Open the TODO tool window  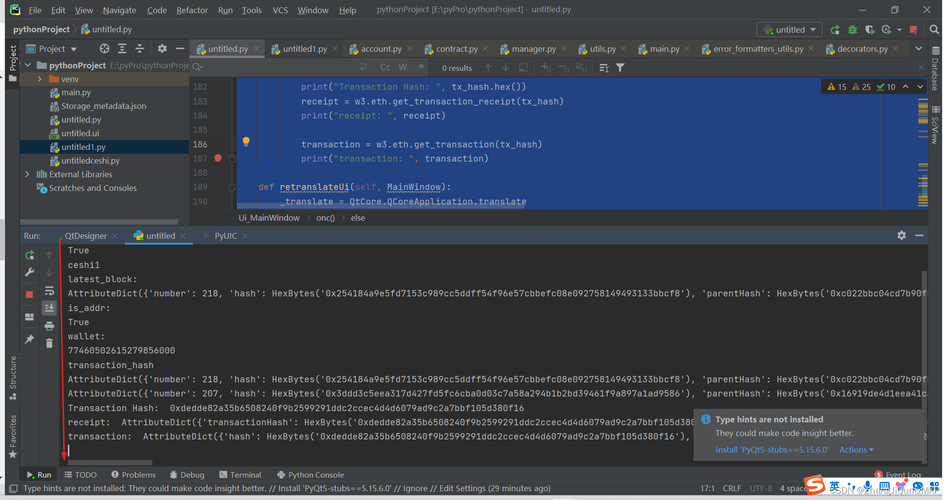80,475
